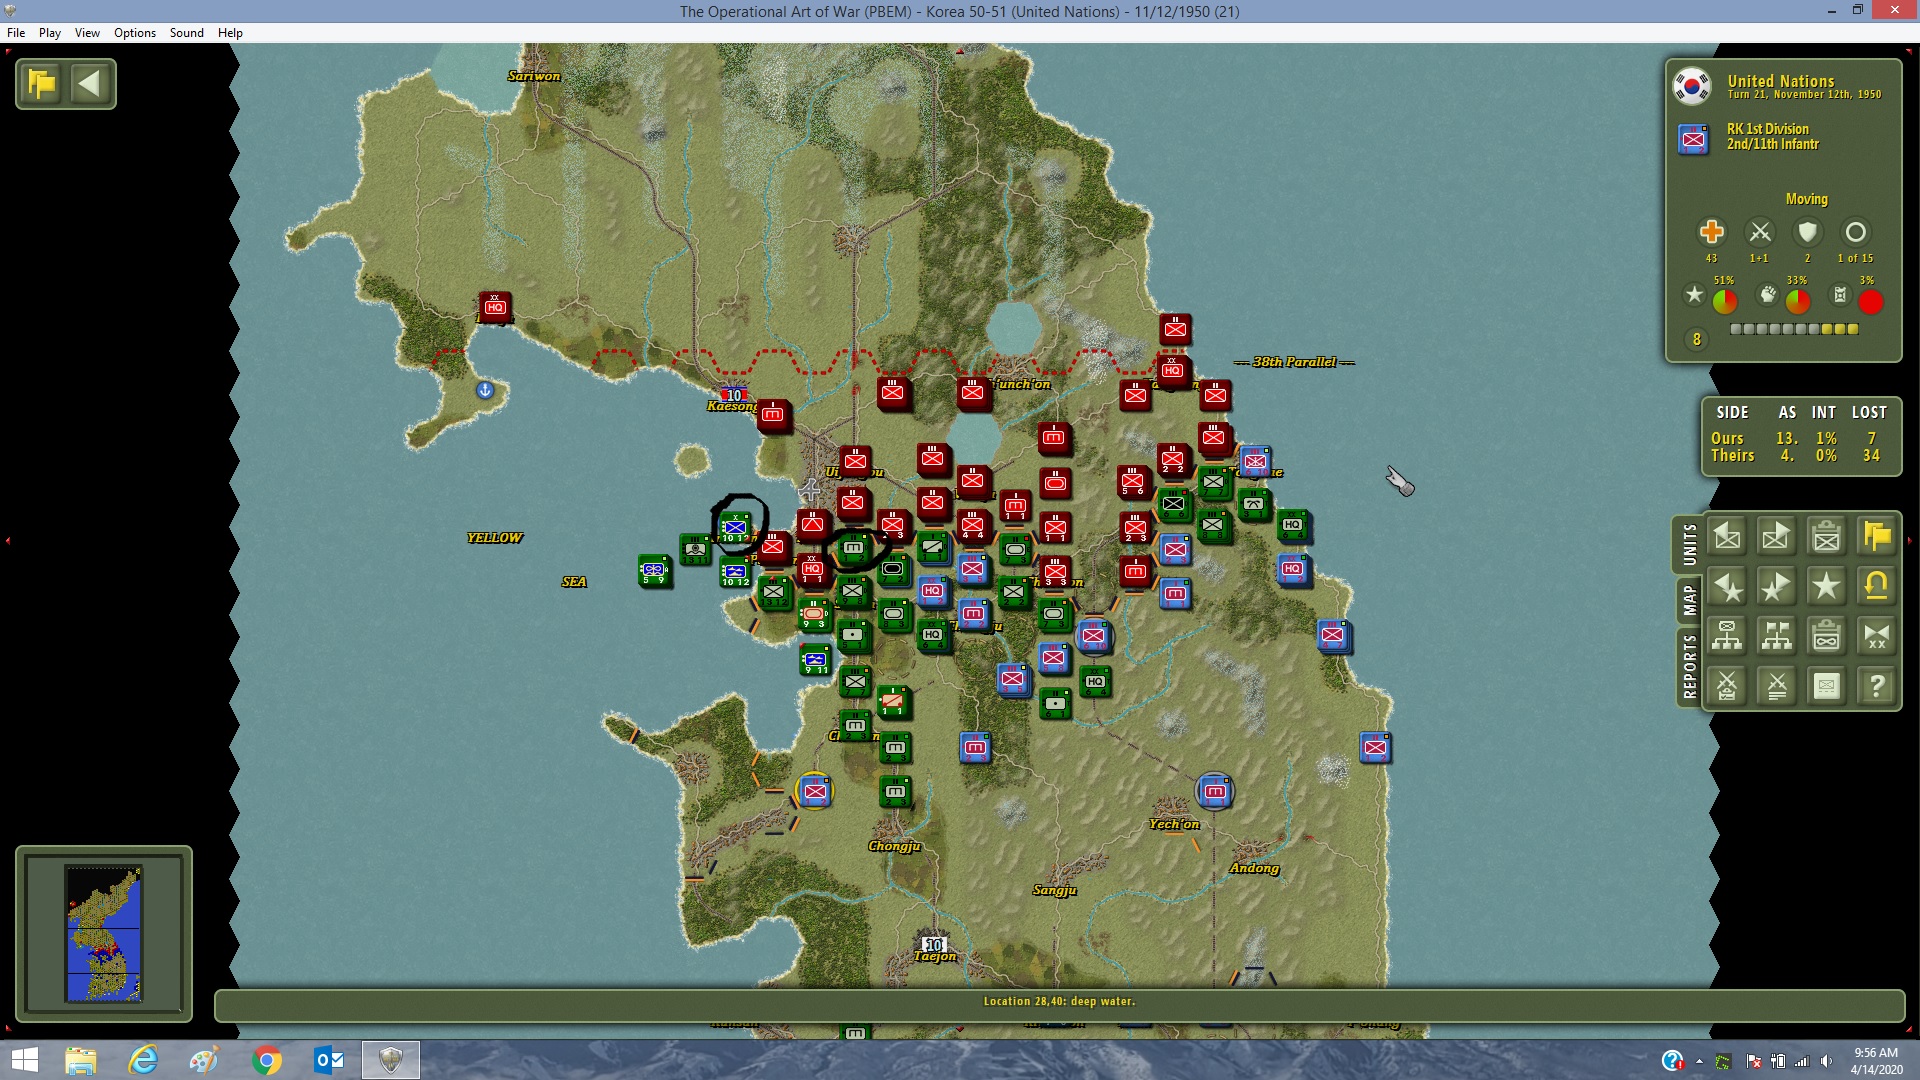1920x1080 pixels.
Task: Click the crossed swords attack strength icon
Action: coord(1759,232)
